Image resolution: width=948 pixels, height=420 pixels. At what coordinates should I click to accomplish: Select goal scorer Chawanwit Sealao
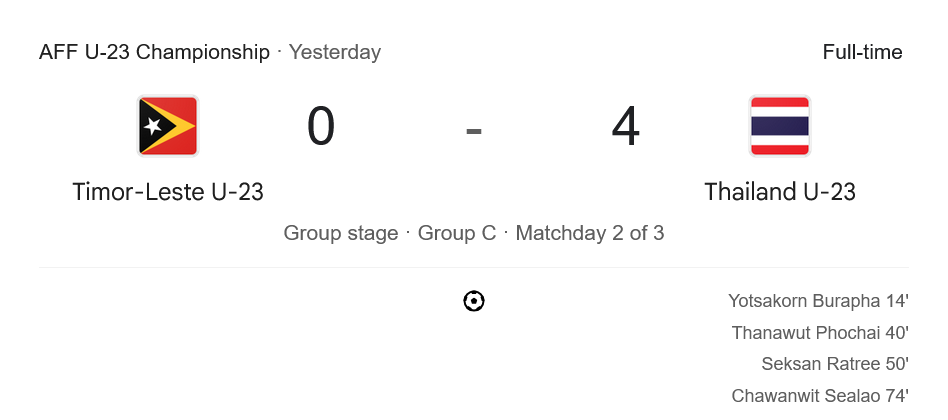tap(807, 396)
